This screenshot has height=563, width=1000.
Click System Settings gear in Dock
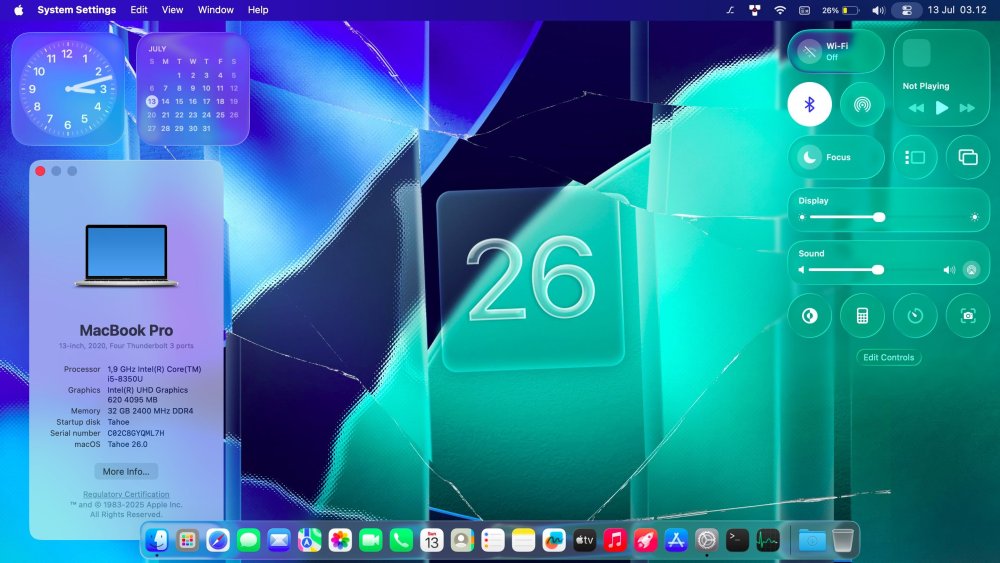[x=707, y=541]
